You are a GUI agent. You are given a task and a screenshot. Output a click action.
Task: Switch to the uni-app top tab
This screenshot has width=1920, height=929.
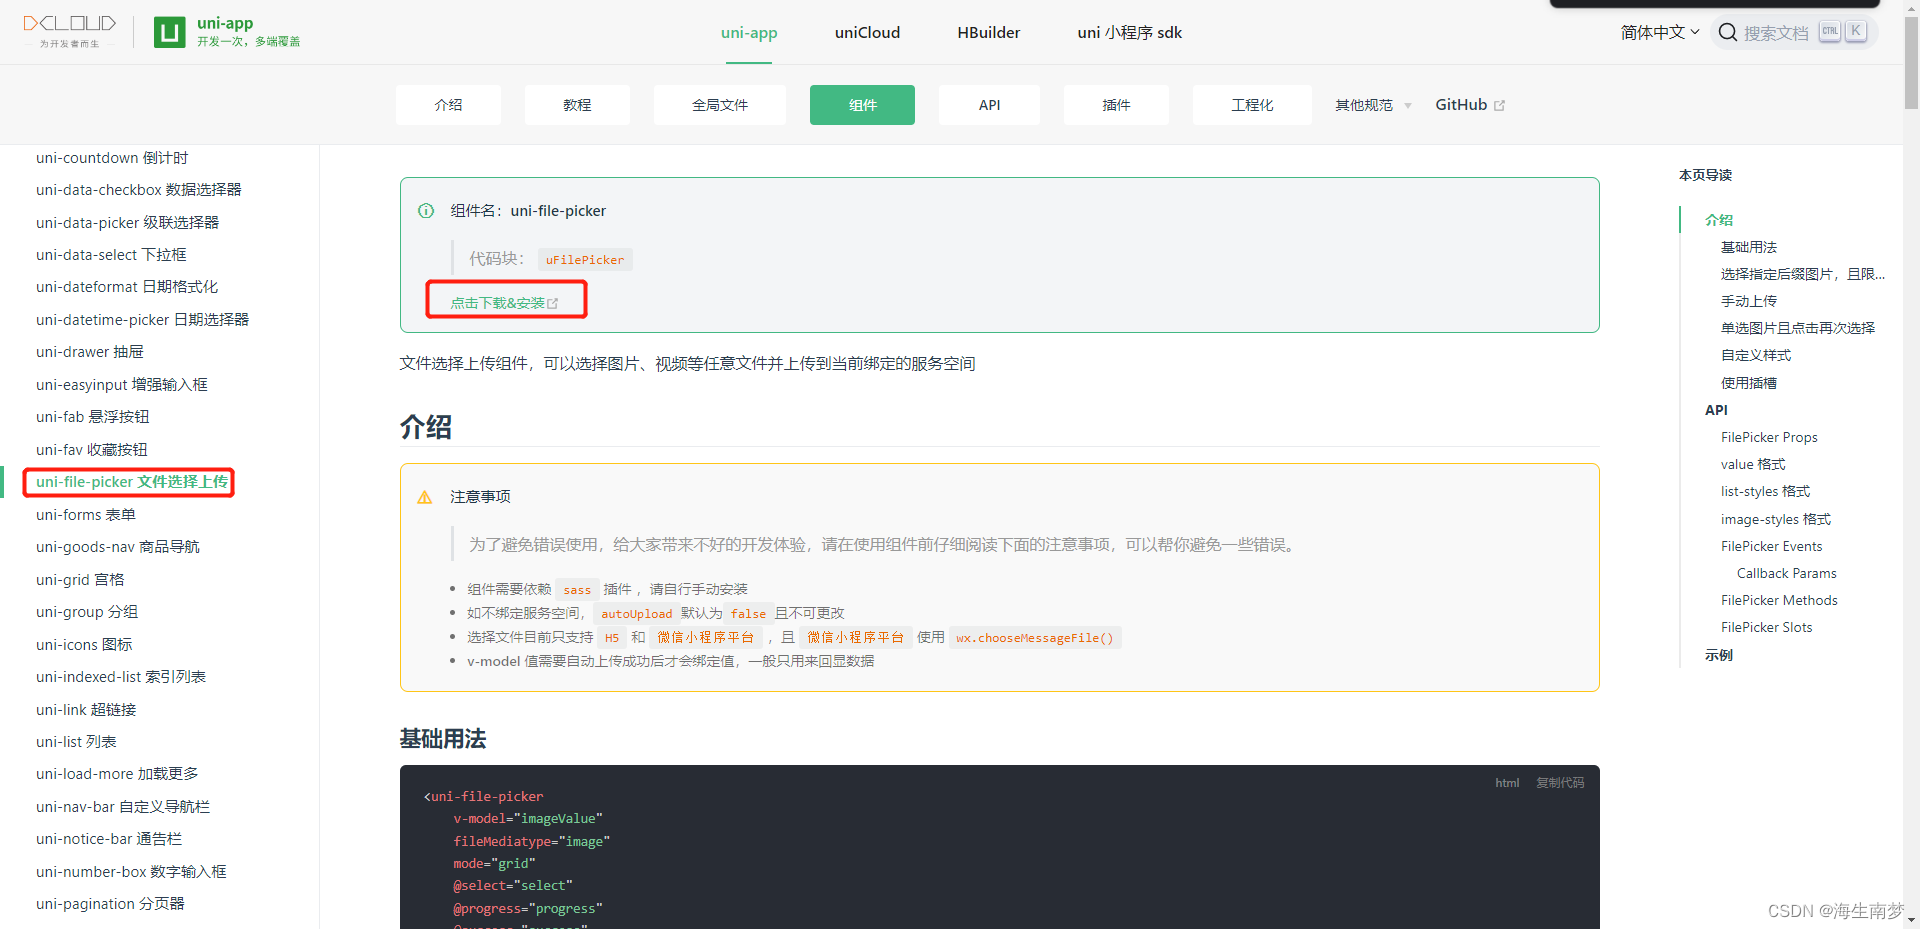click(x=749, y=33)
